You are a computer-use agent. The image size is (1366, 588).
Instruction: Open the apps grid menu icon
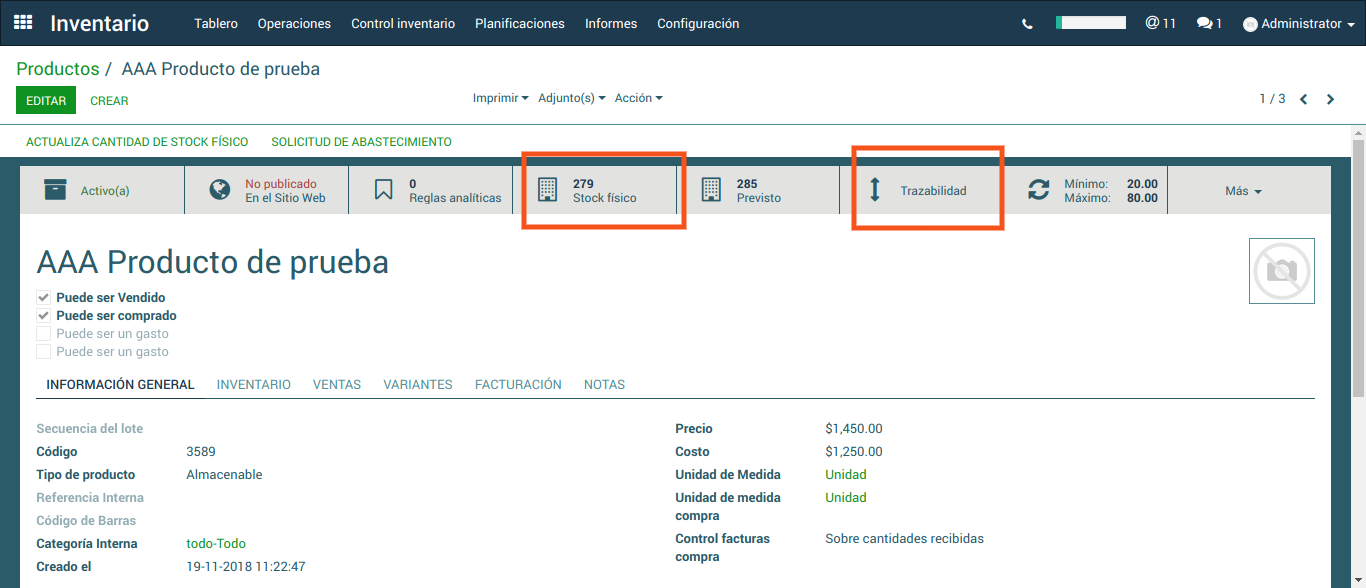23,23
